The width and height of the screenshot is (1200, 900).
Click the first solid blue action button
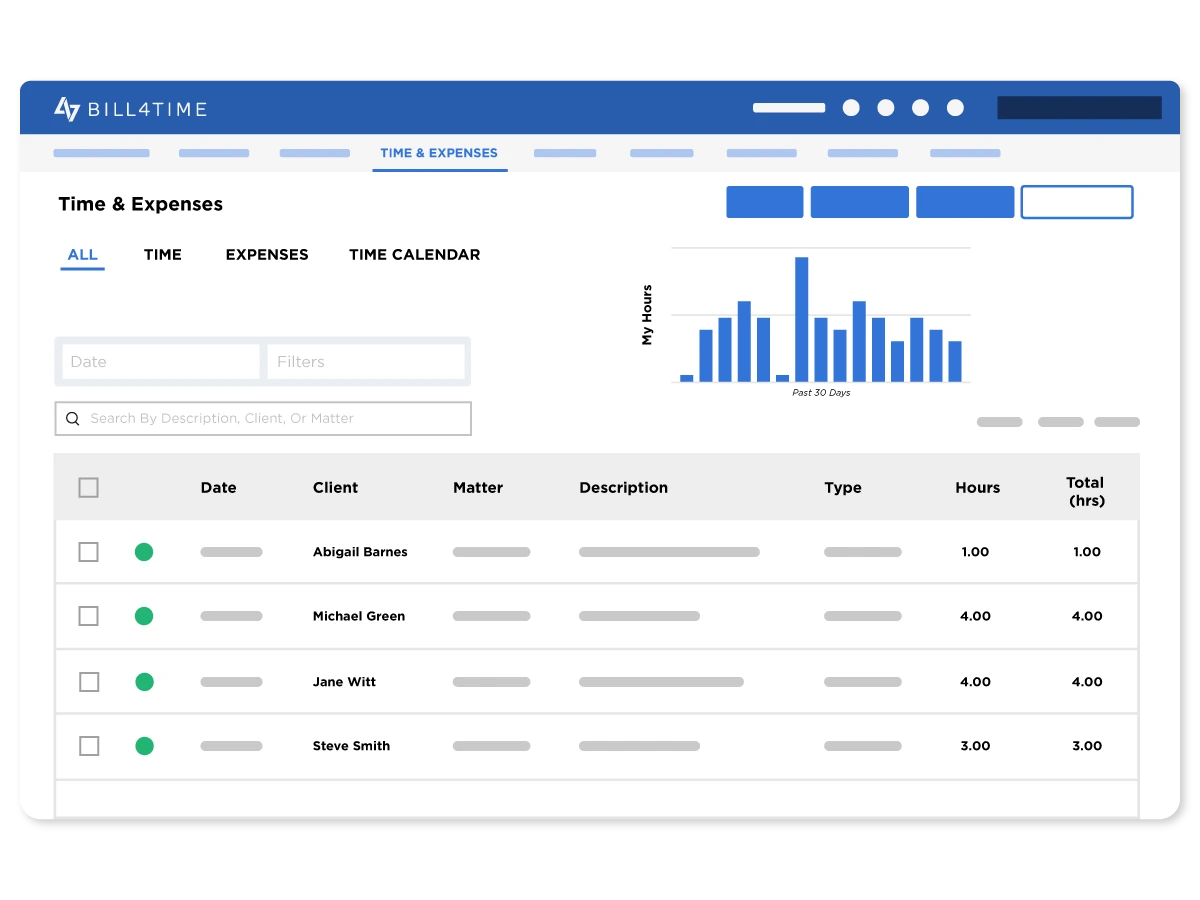[x=764, y=202]
